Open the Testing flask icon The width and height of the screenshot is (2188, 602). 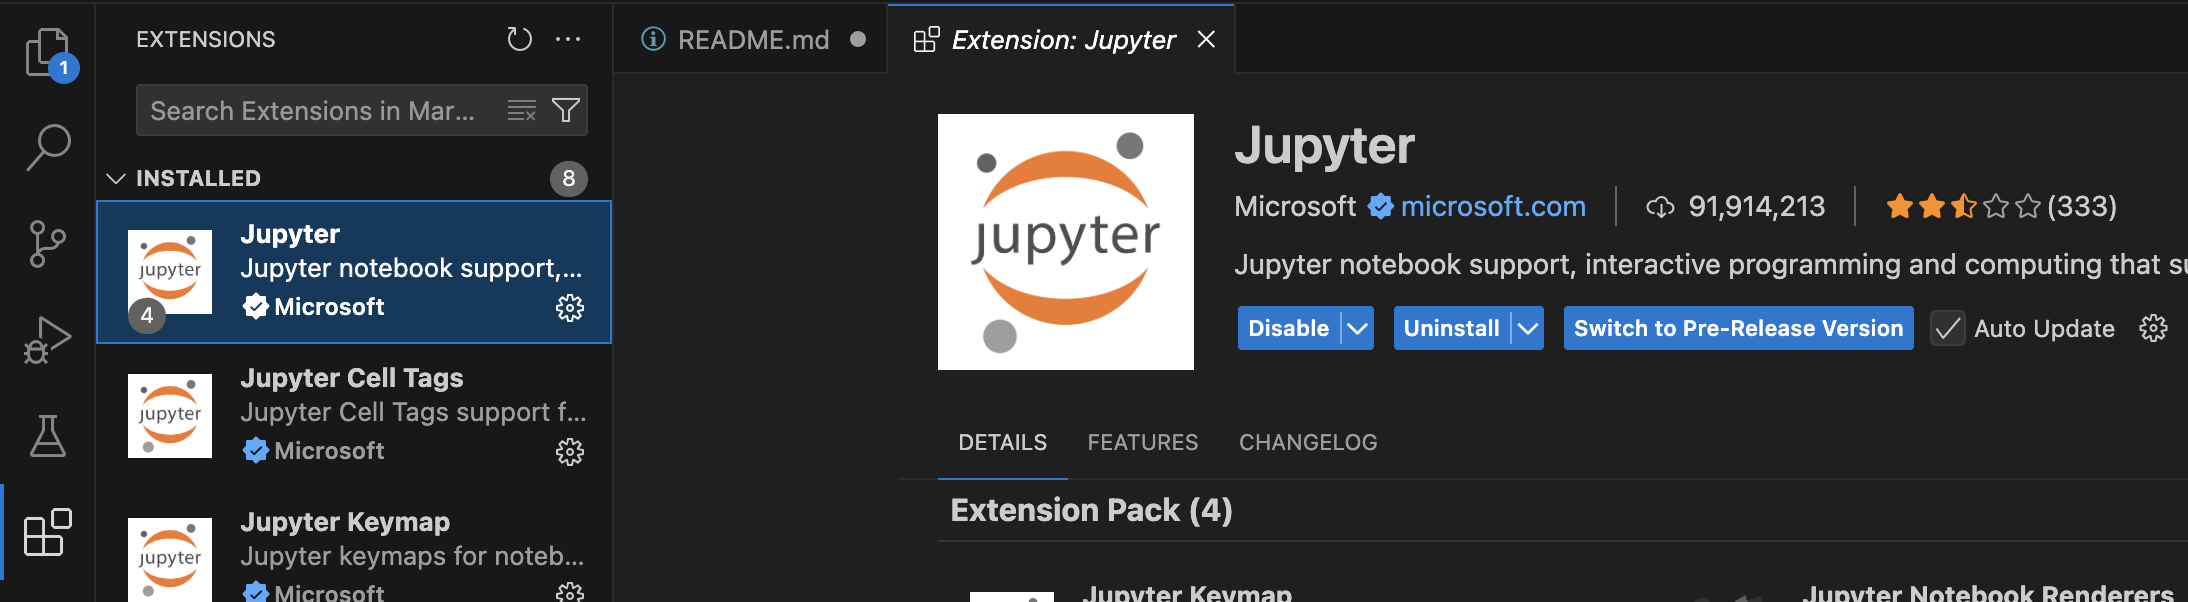click(x=48, y=436)
